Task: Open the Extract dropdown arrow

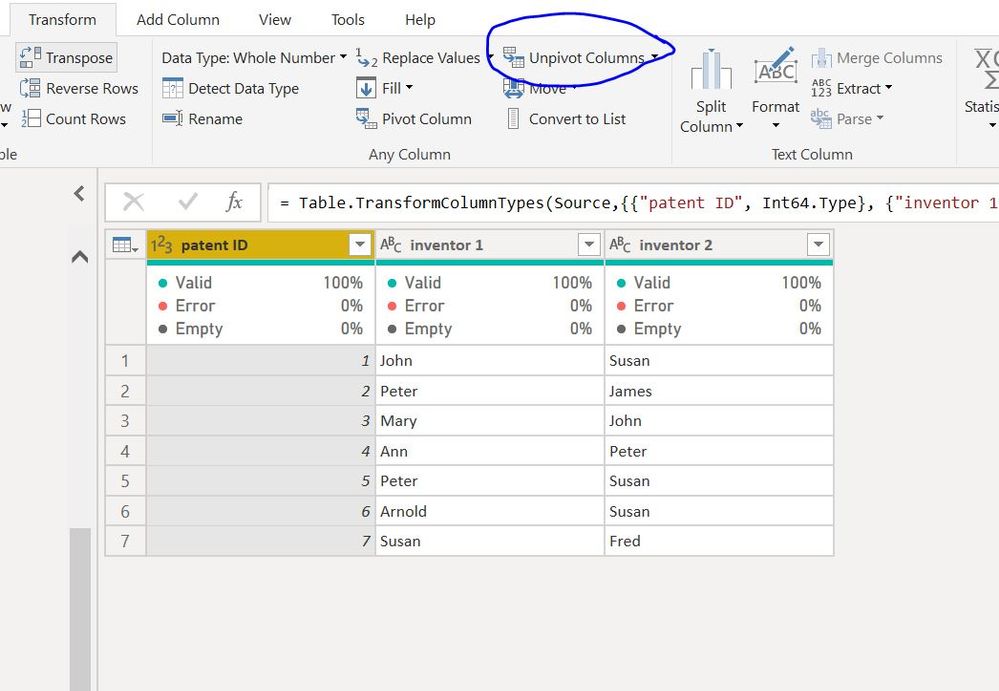Action: (889, 87)
